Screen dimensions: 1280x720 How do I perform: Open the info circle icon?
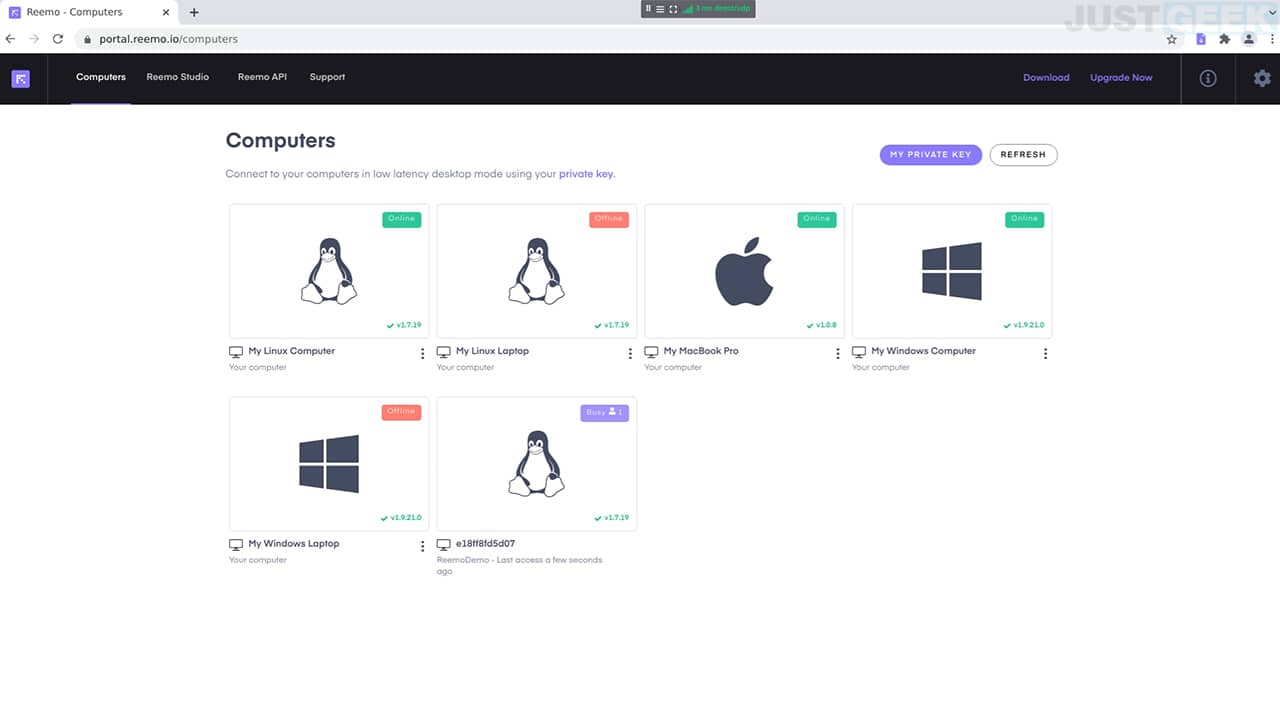[x=1208, y=78]
